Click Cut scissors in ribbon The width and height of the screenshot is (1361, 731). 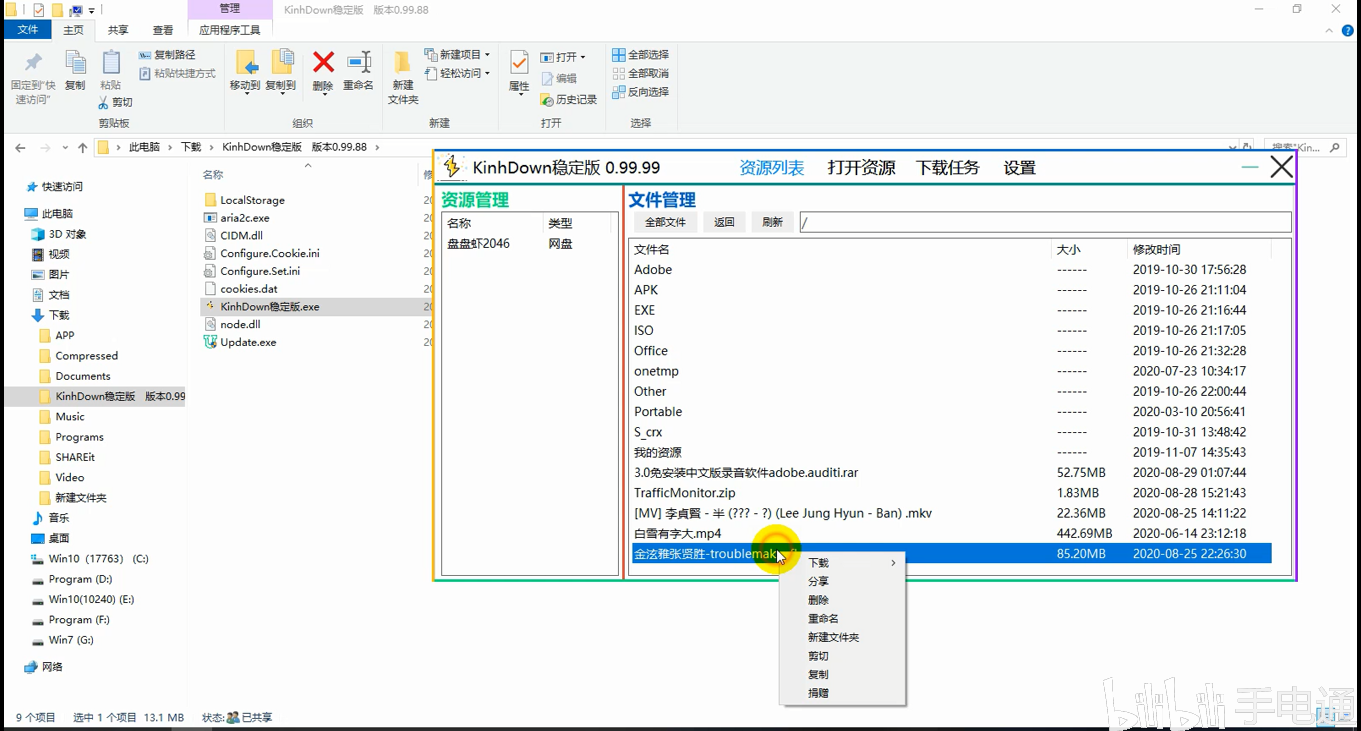115,102
